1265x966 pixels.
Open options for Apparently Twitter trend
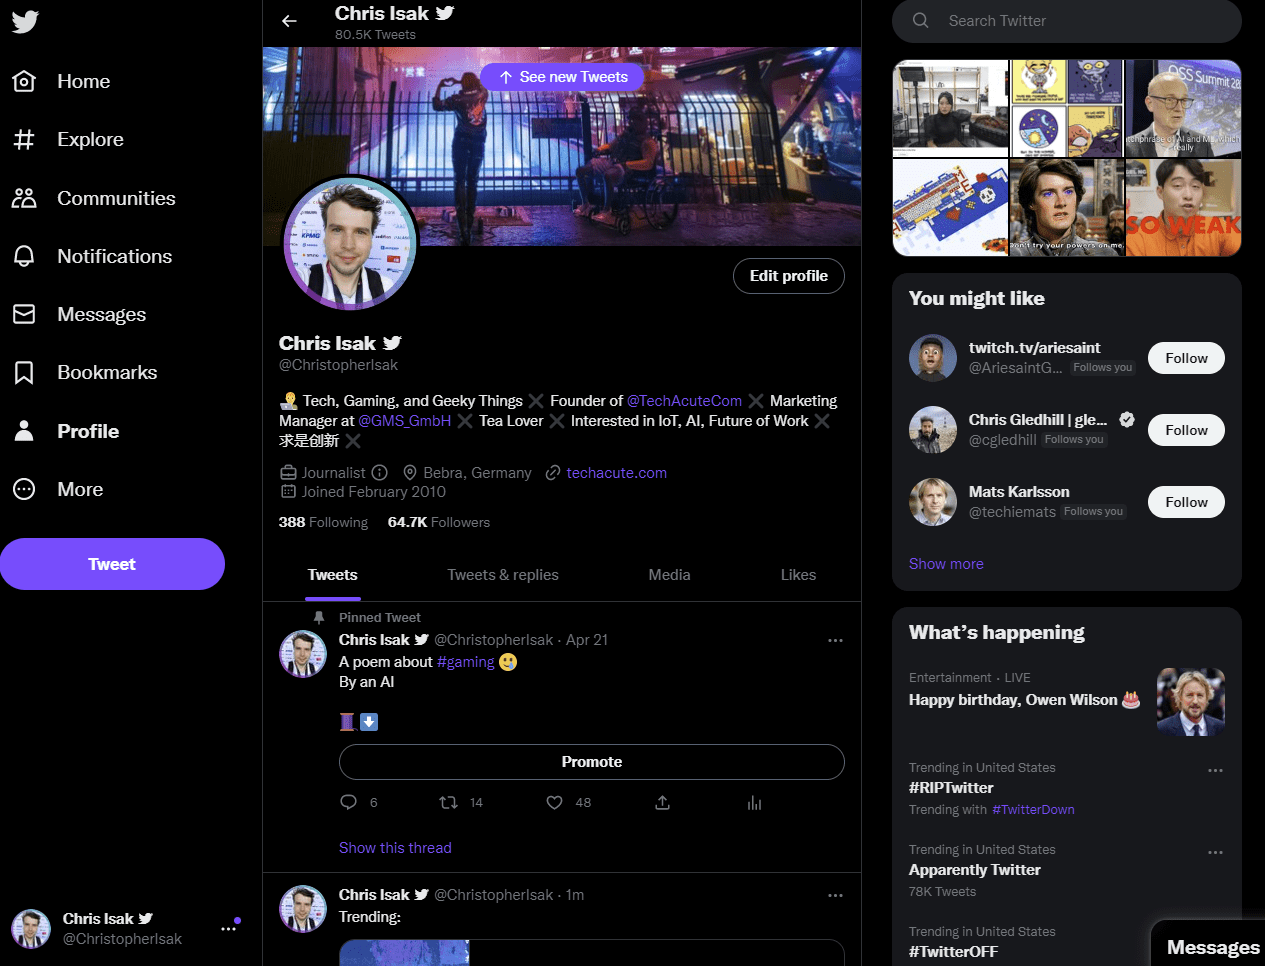pos(1215,852)
